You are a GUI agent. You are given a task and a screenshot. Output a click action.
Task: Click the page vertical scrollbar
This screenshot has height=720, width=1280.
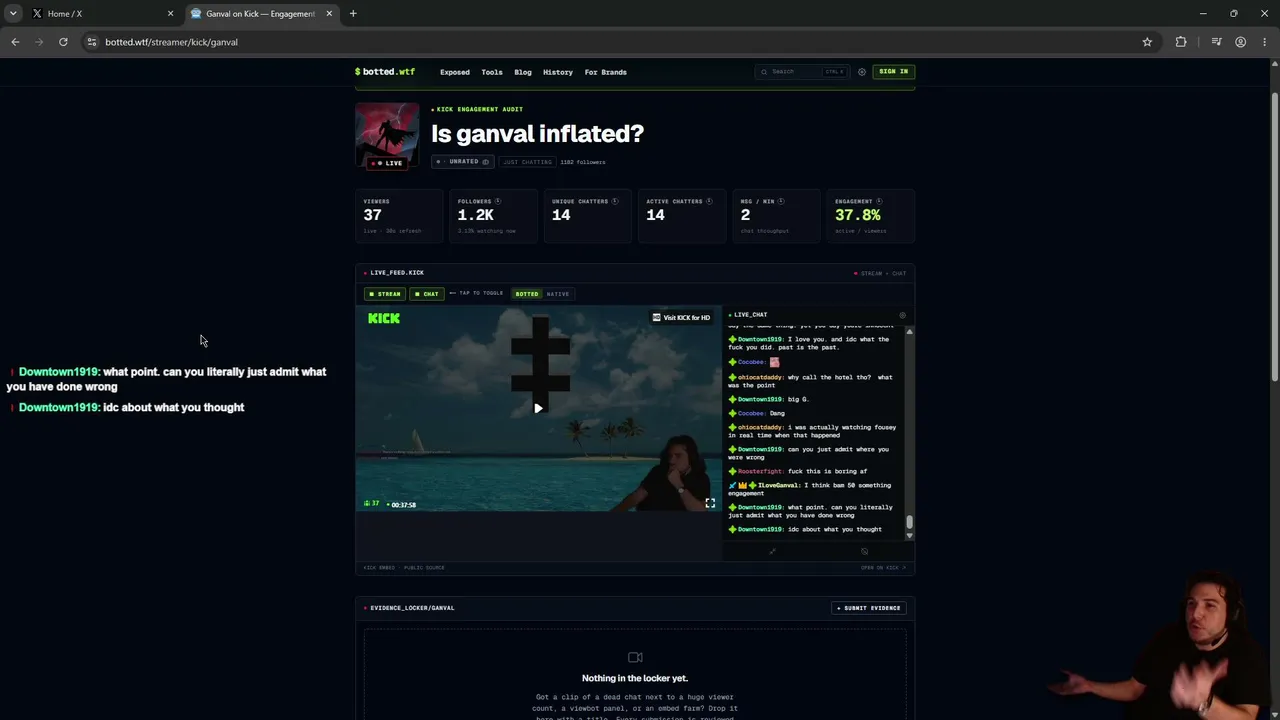[x=1275, y=237]
